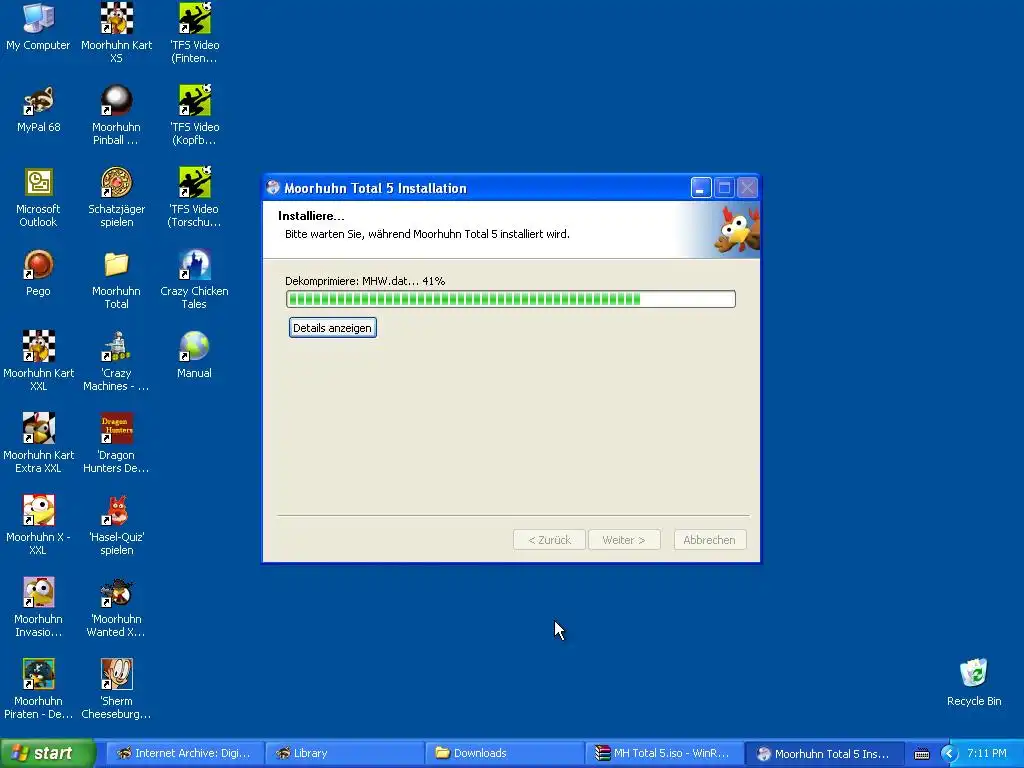Click the Abbrechen button in the installer
This screenshot has width=1024, height=768.
tap(709, 540)
